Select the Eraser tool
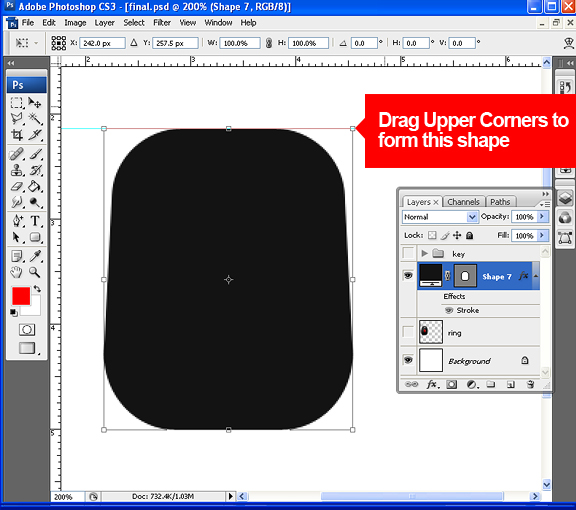The width and height of the screenshot is (576, 510). click(17, 186)
